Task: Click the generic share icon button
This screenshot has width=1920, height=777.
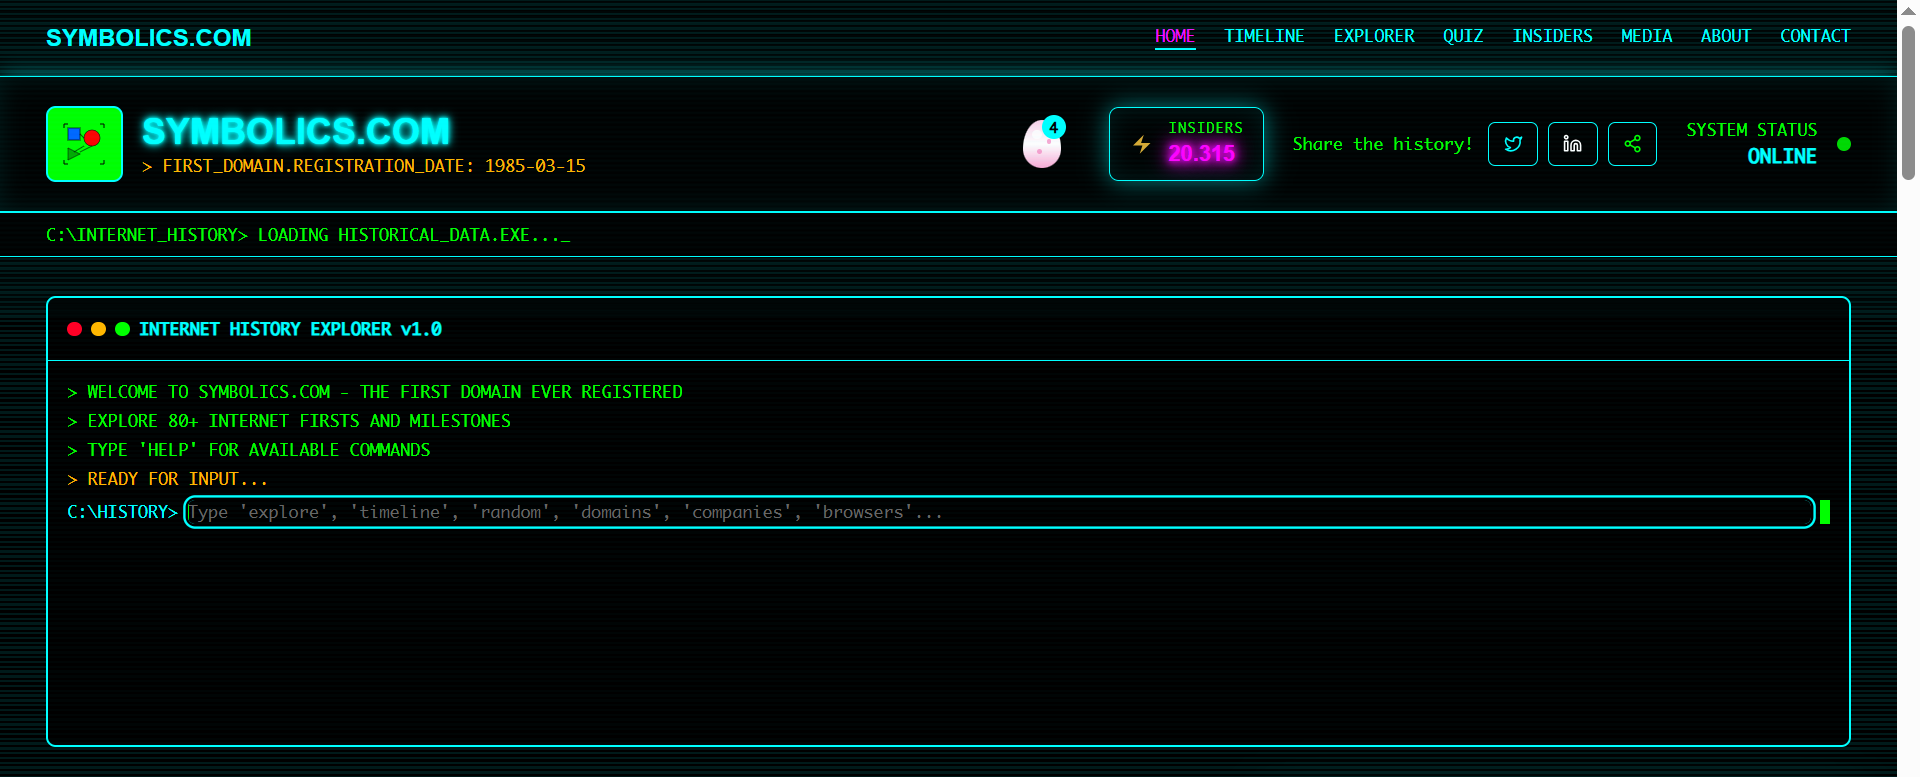Action: click(x=1633, y=144)
